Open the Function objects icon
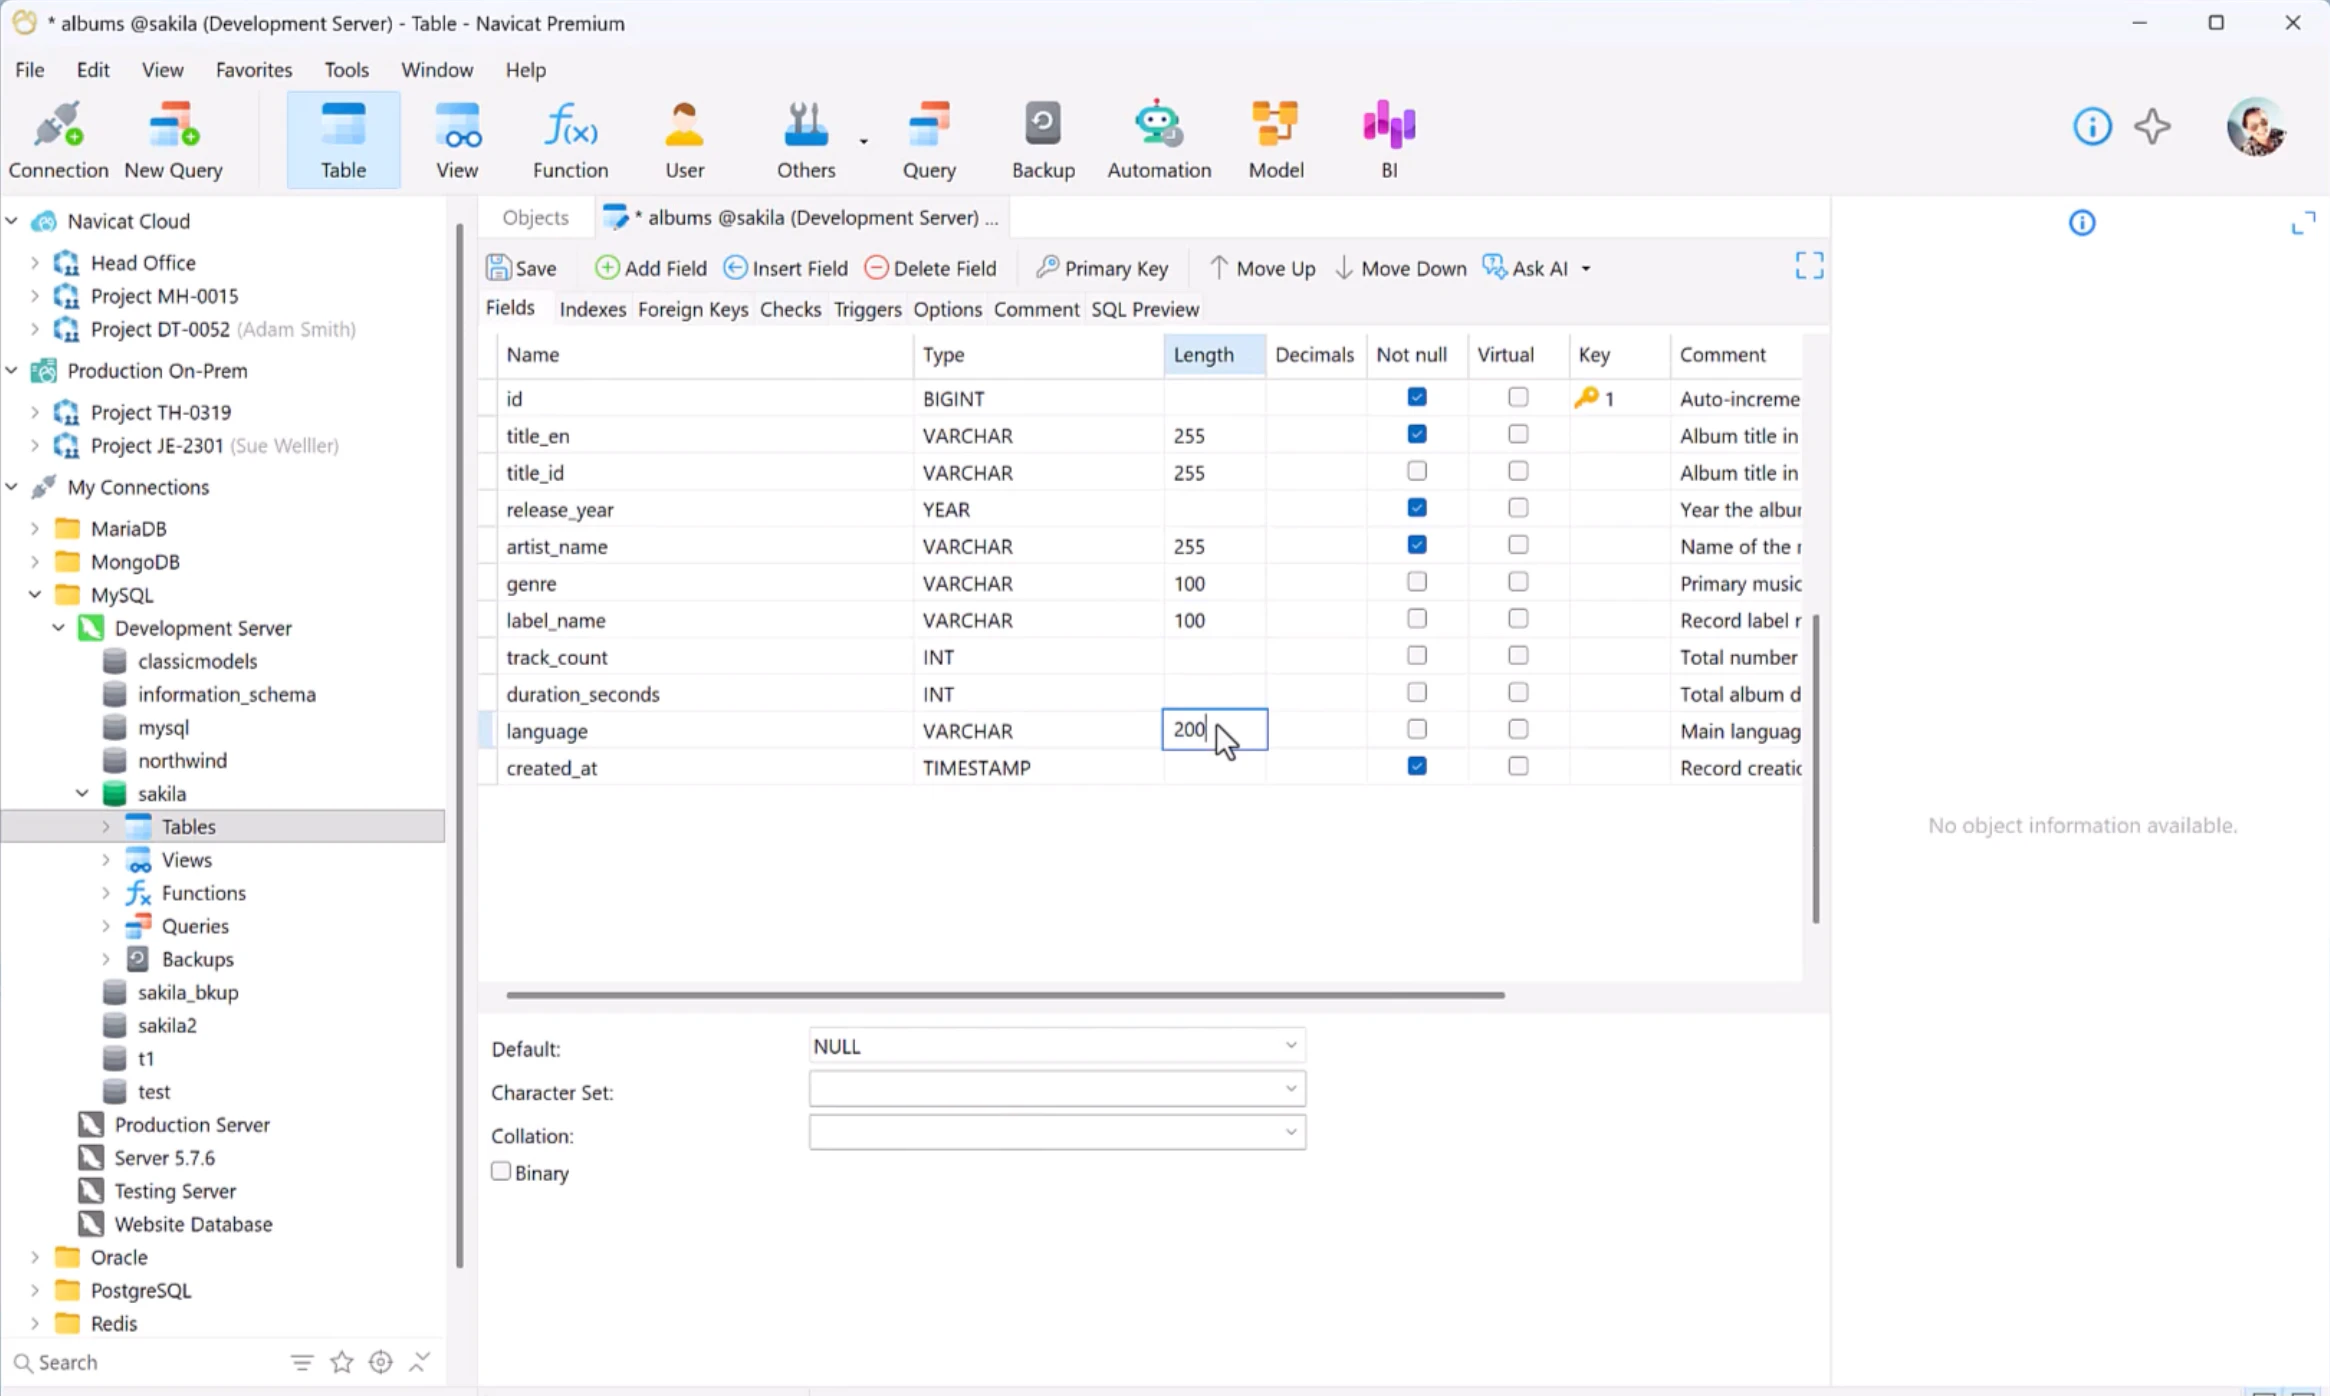This screenshot has height=1396, width=2330. click(x=570, y=140)
